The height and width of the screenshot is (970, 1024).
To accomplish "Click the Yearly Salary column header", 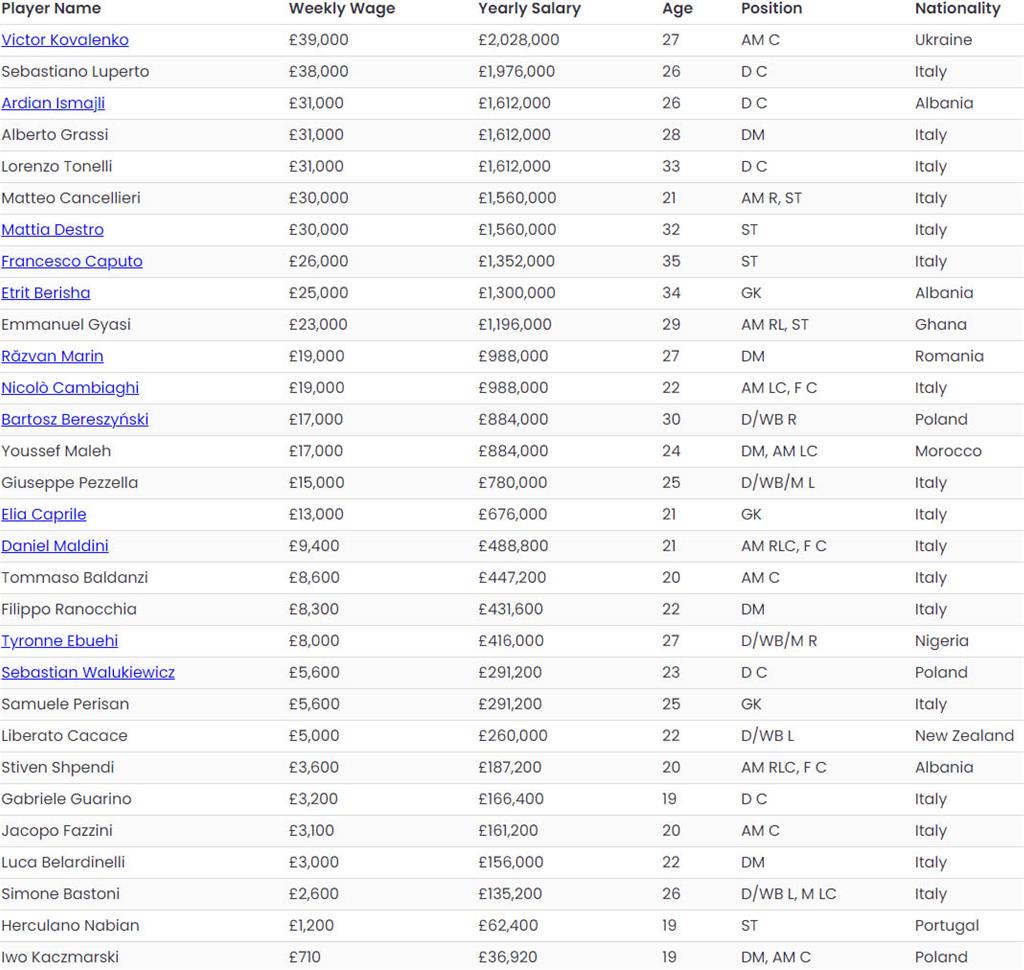I will click(530, 9).
